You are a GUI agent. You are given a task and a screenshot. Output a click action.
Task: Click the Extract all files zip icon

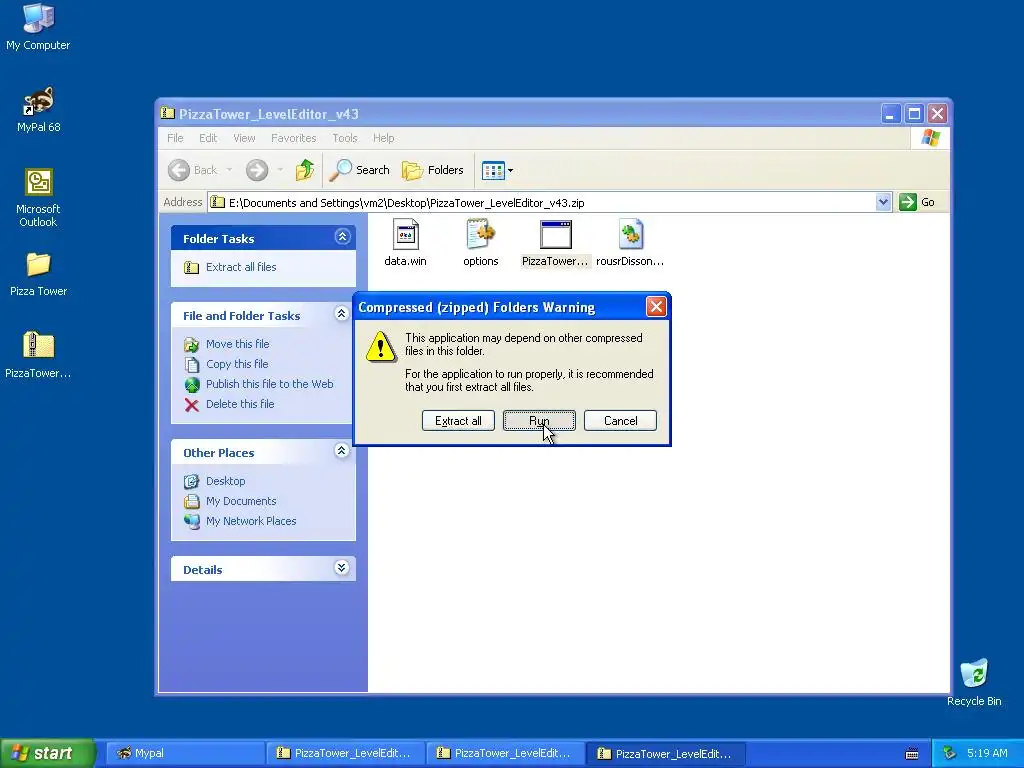191,267
